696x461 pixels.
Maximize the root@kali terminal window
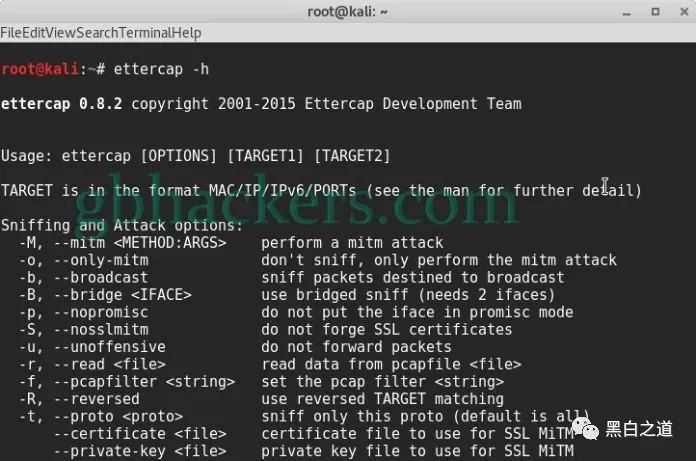coord(655,12)
